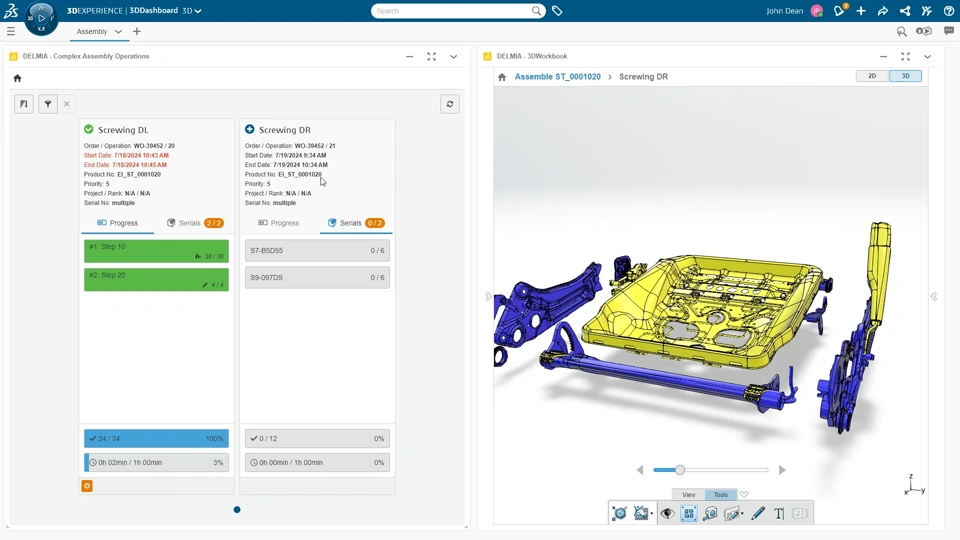The height and width of the screenshot is (540, 960).
Task: Switch to the View toolbar tab
Action: click(x=689, y=495)
